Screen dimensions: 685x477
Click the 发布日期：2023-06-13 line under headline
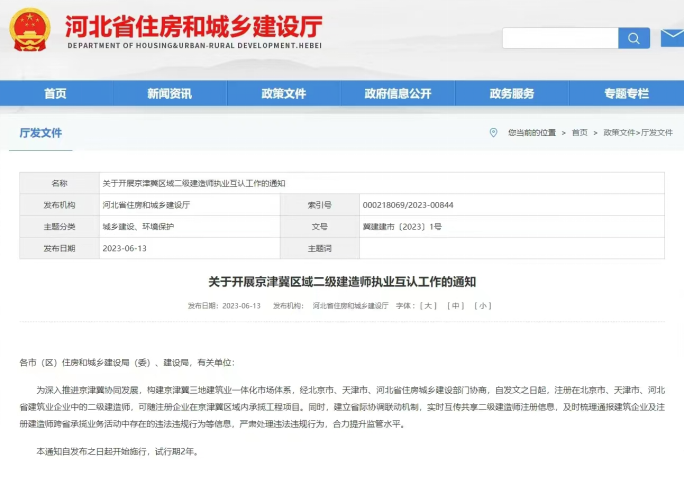click(x=224, y=306)
